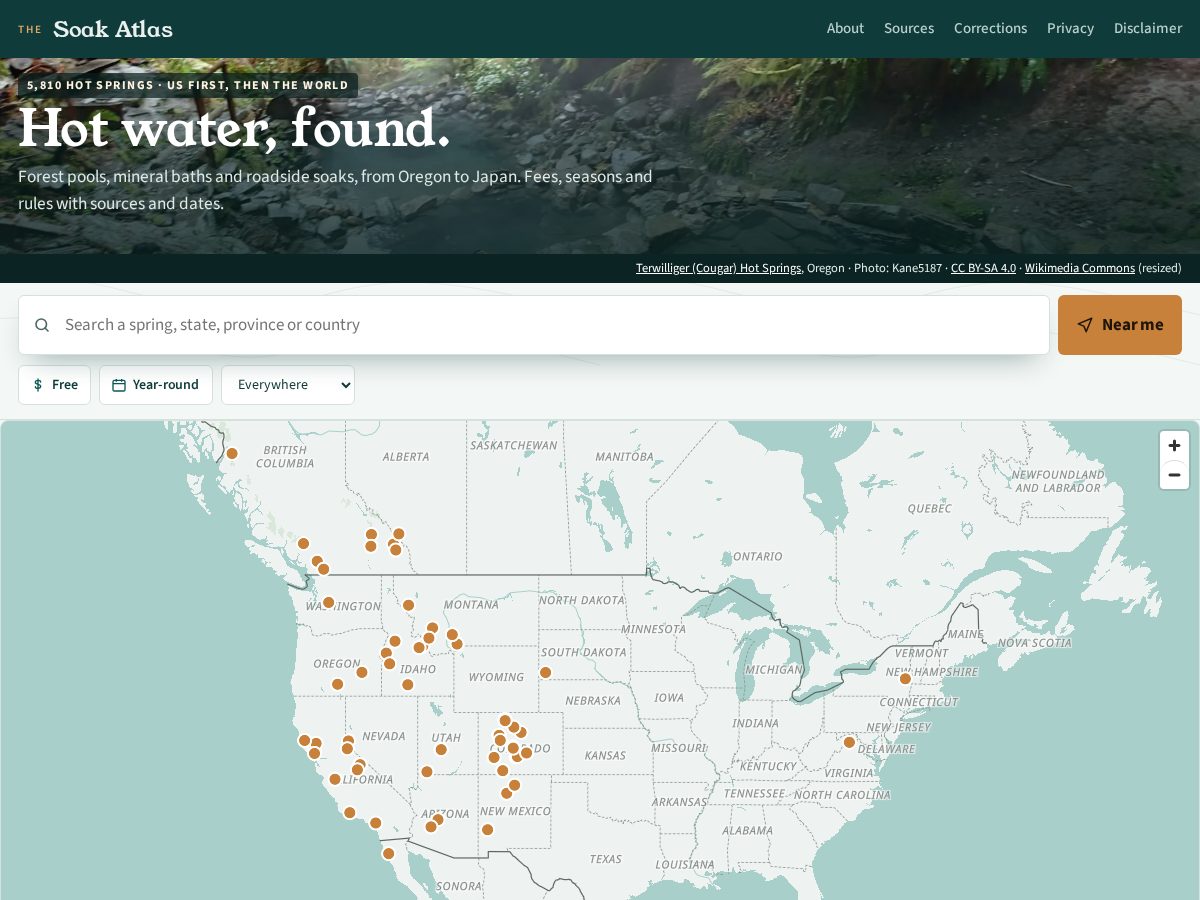The image size is (1200, 900).
Task: Open the Everywhere region dropdown
Action: click(288, 385)
